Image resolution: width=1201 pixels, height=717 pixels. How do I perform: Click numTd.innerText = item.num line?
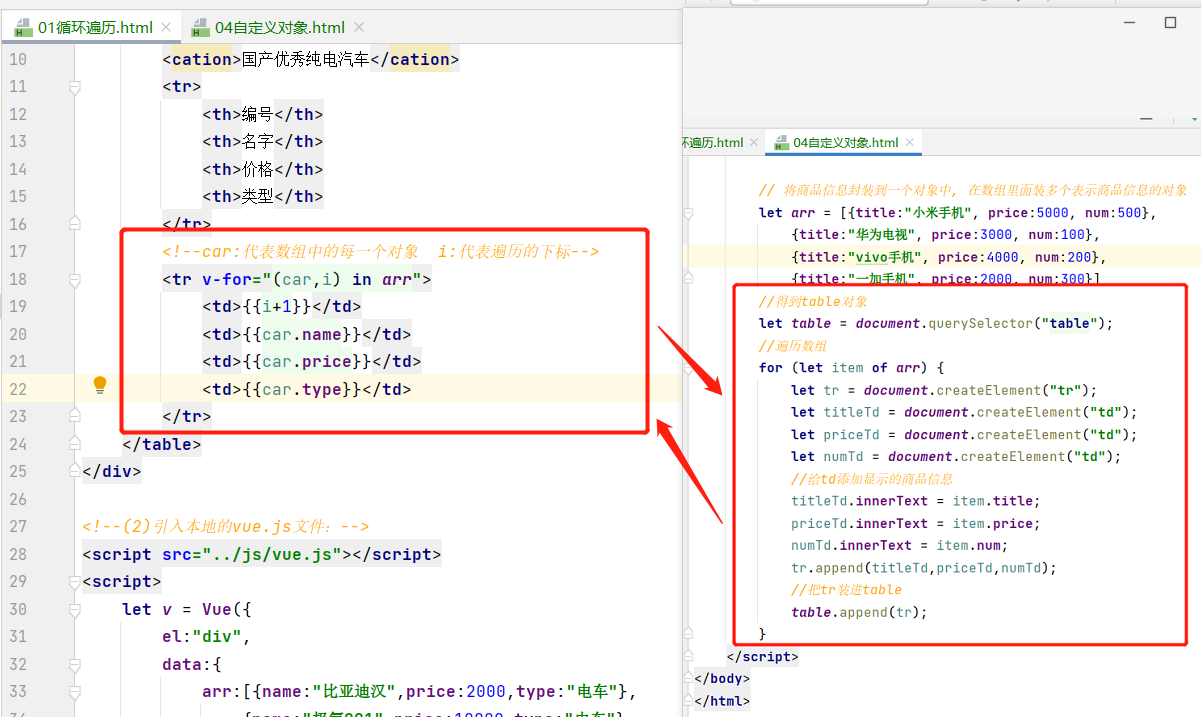[x=899, y=545]
